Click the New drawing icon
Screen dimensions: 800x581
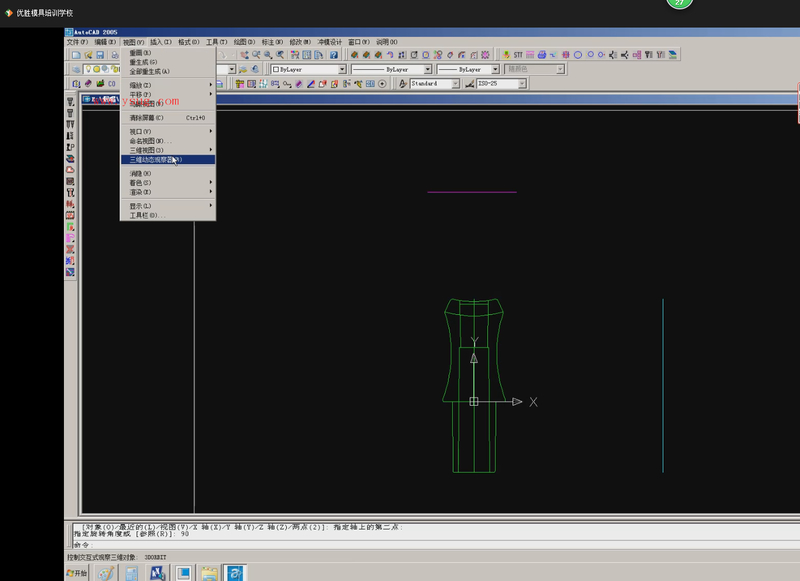click(x=76, y=55)
